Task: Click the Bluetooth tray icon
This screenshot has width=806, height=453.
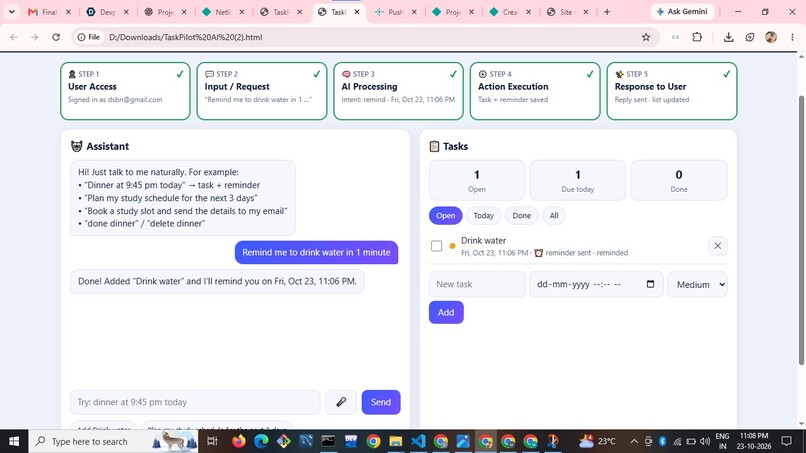Action: coord(662,441)
